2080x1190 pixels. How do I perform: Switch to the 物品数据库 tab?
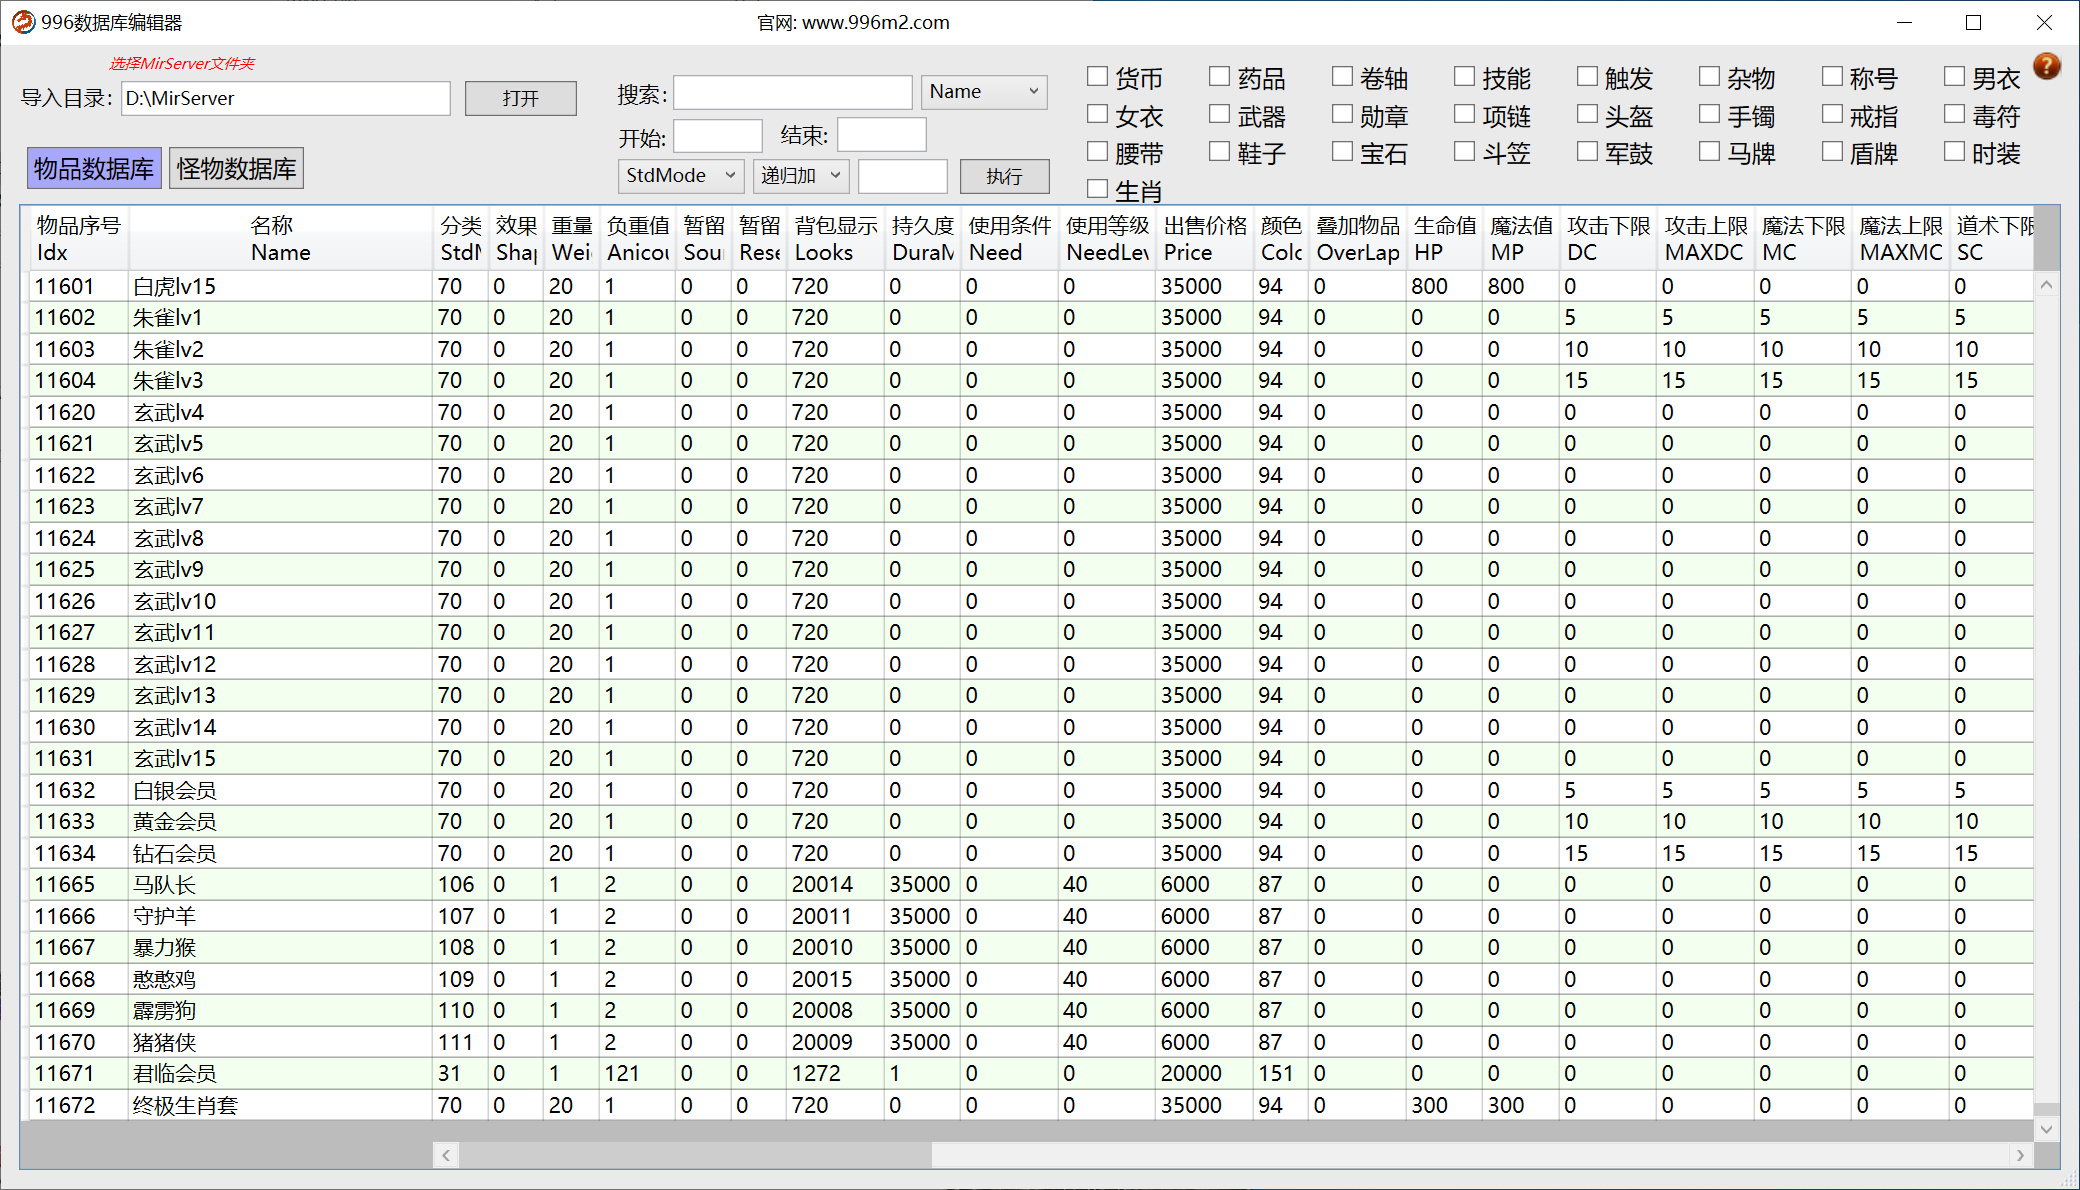click(94, 169)
